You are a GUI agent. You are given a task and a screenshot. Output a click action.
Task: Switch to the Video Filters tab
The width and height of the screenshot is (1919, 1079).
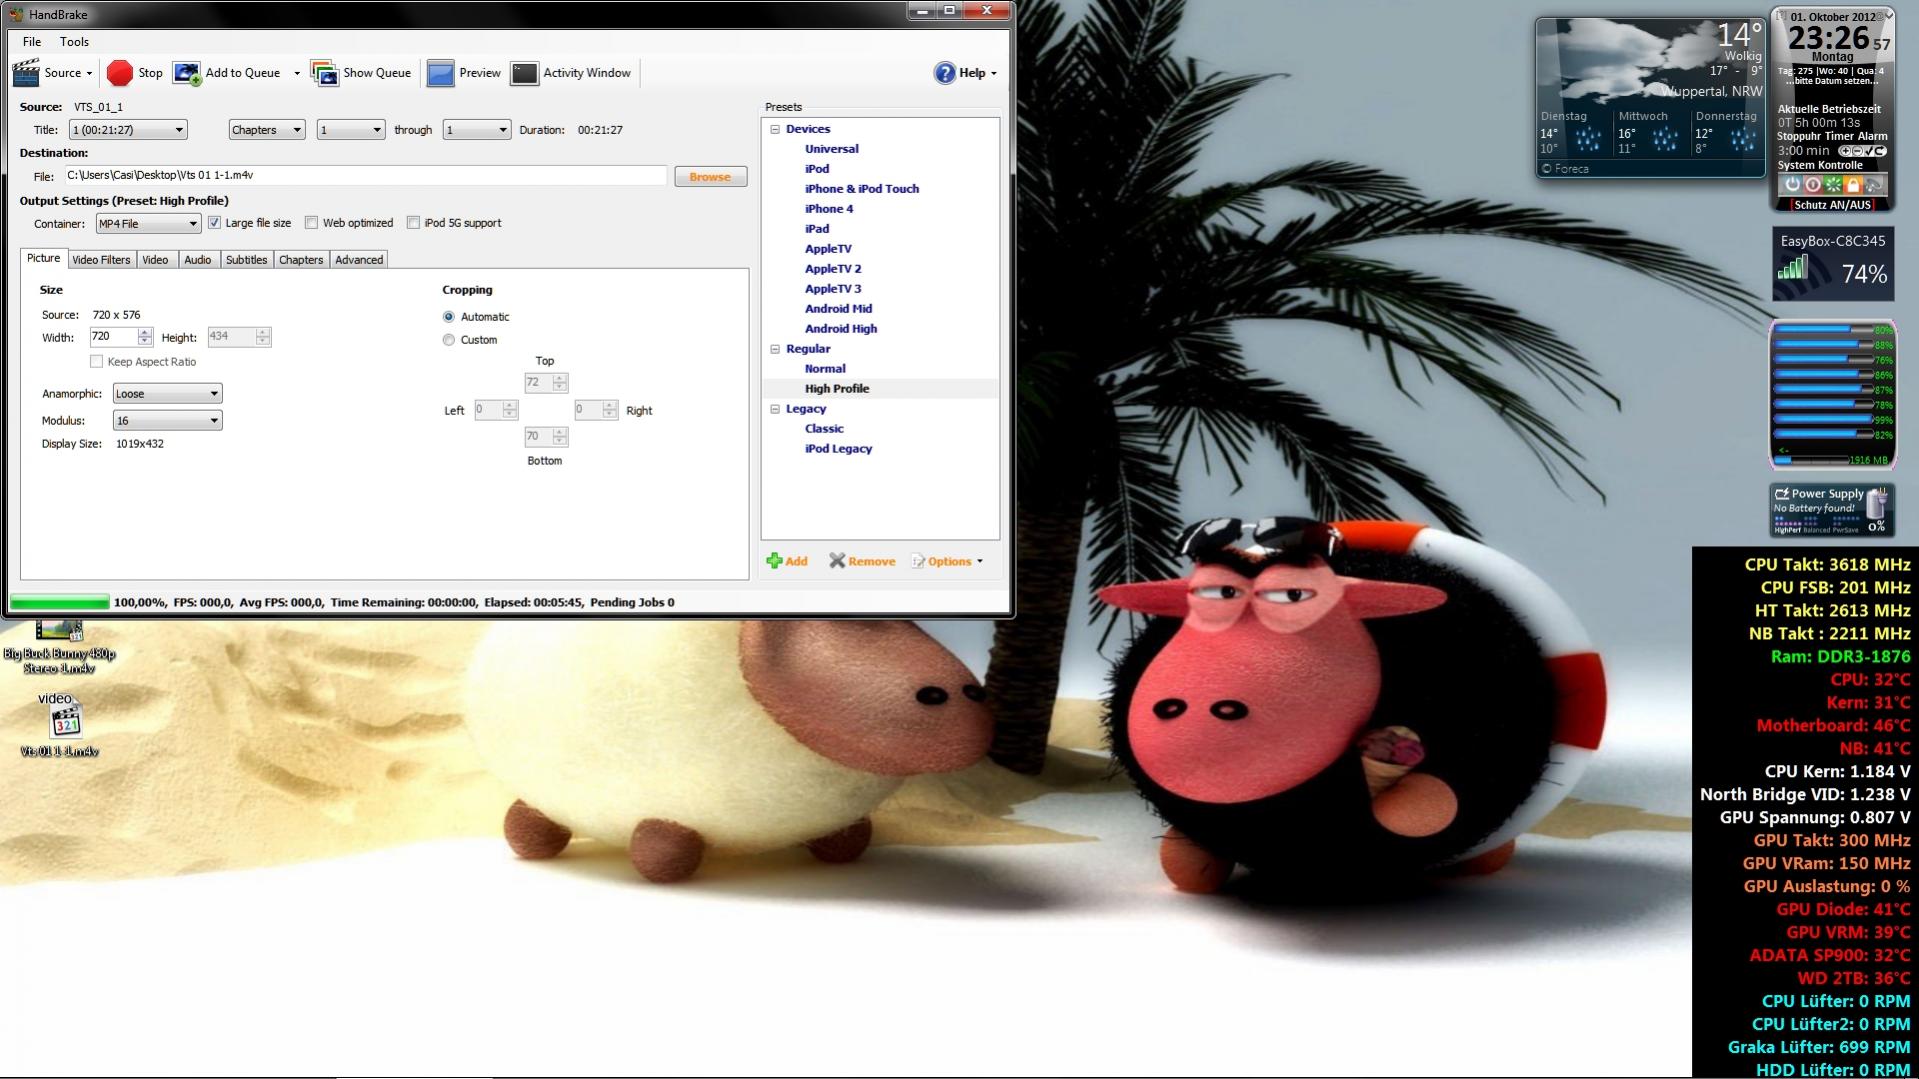click(x=101, y=260)
